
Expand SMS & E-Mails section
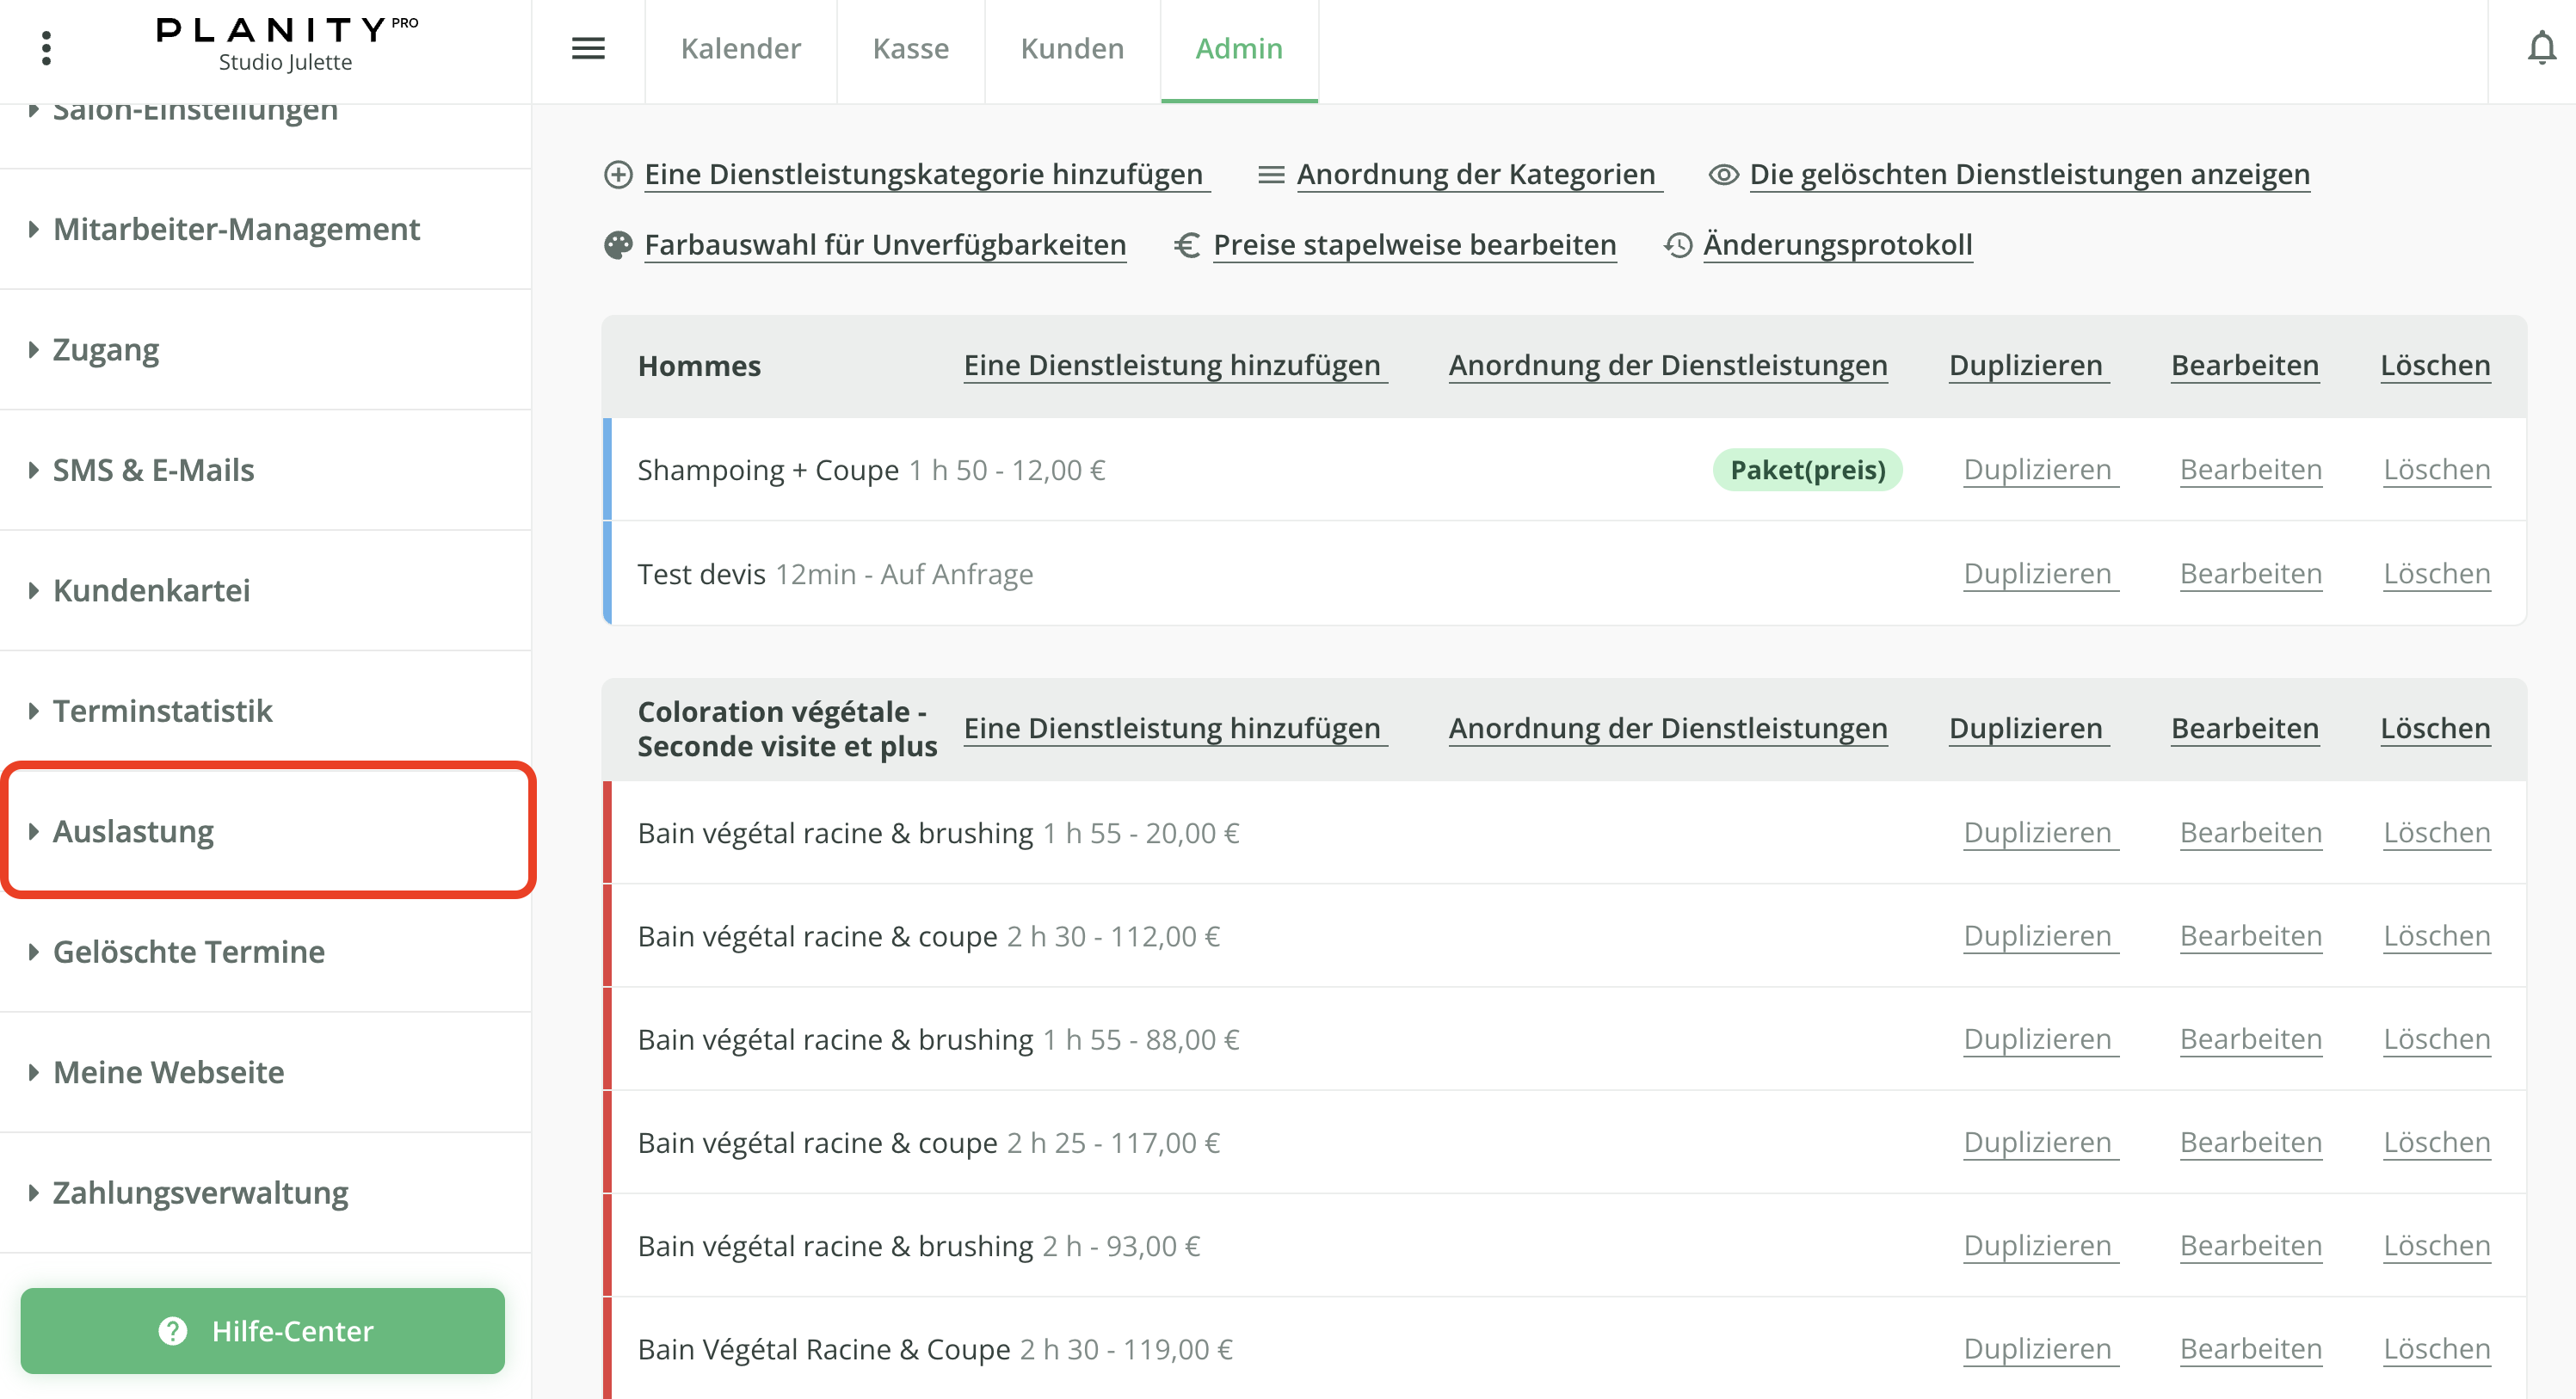(153, 470)
